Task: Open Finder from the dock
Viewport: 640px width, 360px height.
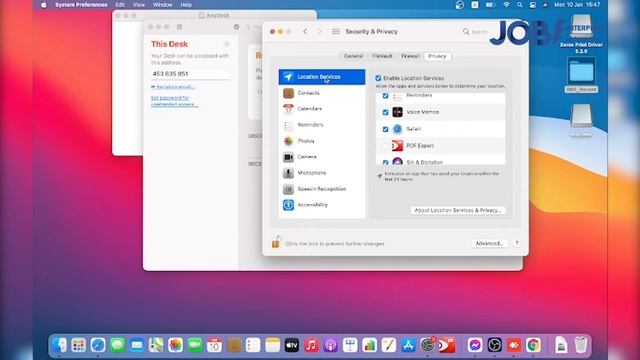Action: click(59, 345)
